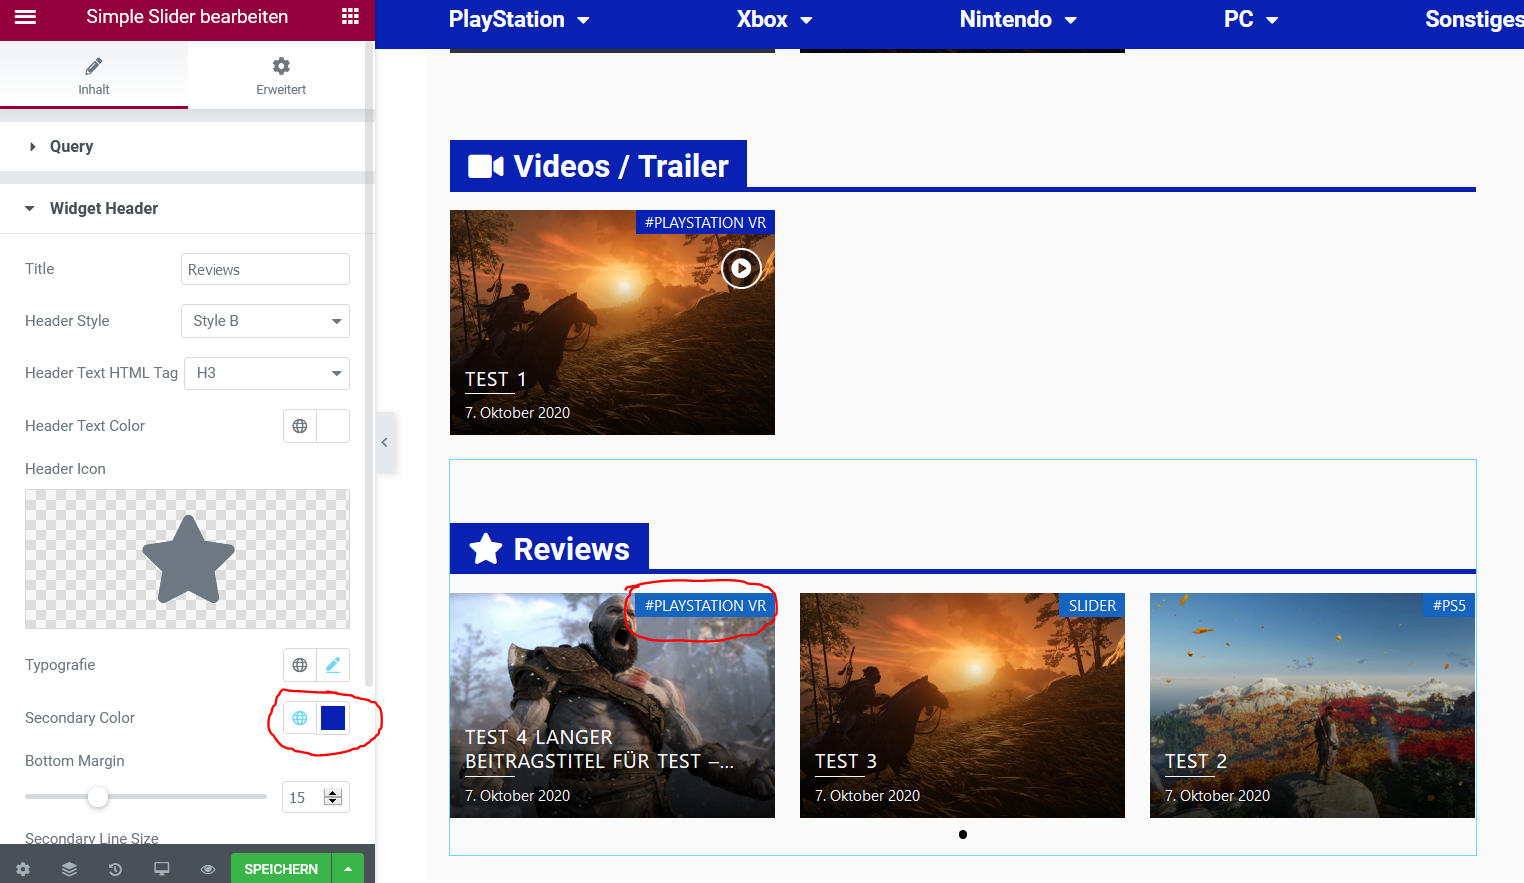Screen dimensions: 1524x883
Task: Increase Bottom Margin with stepper arrows
Action: [x=334, y=793]
